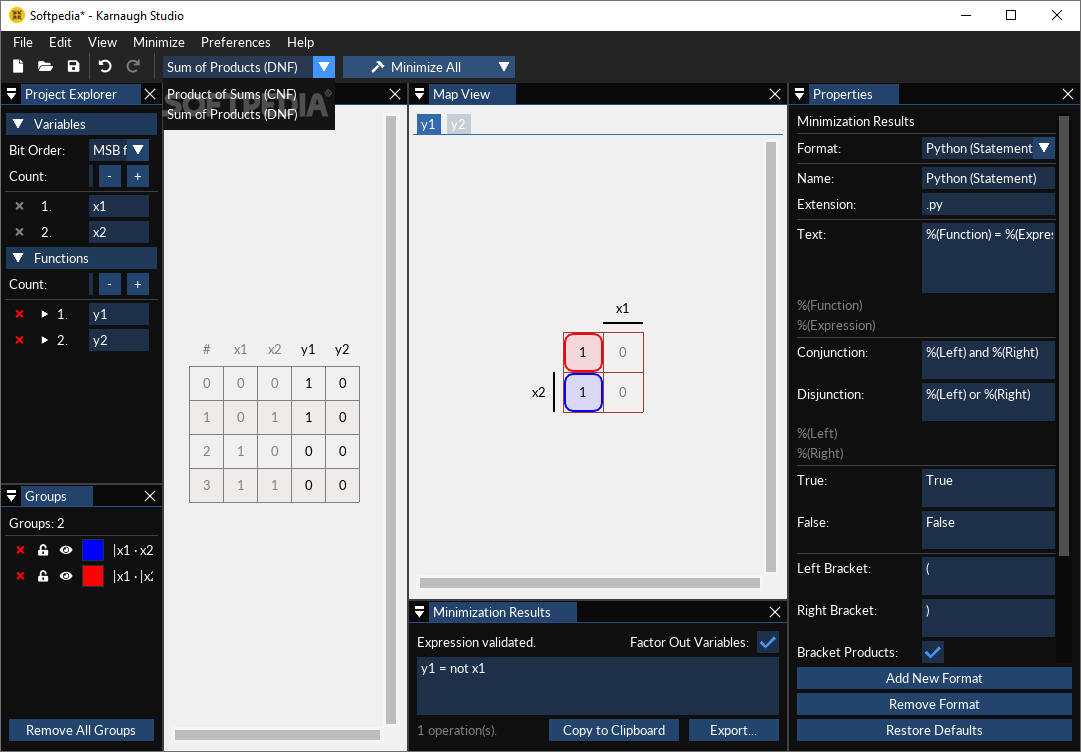This screenshot has height=752, width=1081.
Task: Toggle the red 1 cell in the Karnaugh map
Action: coord(583,352)
